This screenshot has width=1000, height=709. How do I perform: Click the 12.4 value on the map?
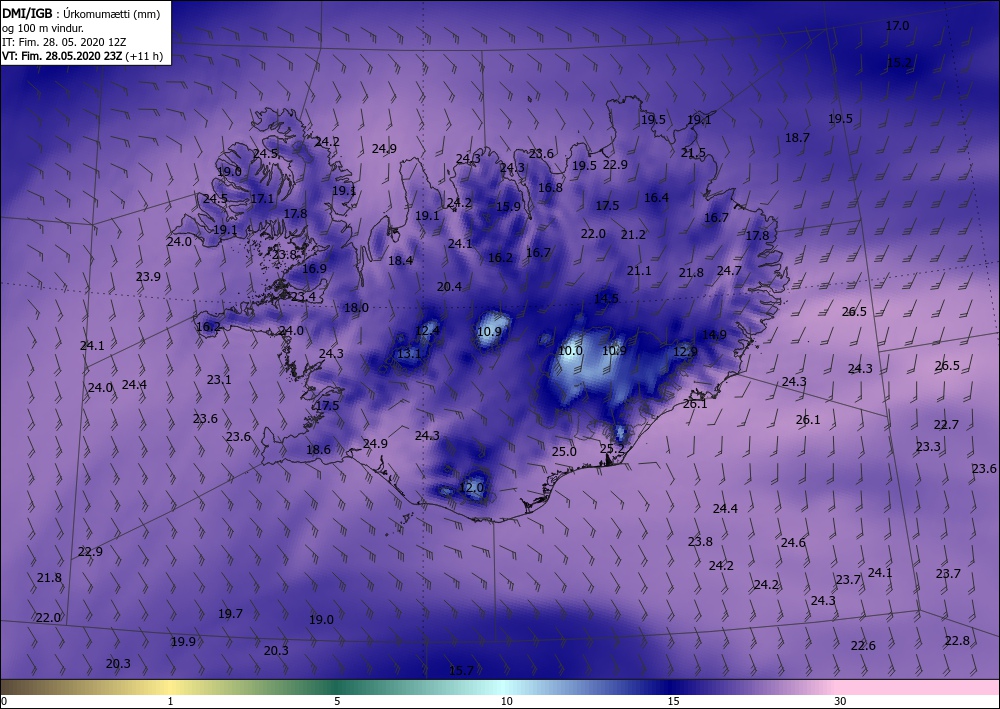427,330
